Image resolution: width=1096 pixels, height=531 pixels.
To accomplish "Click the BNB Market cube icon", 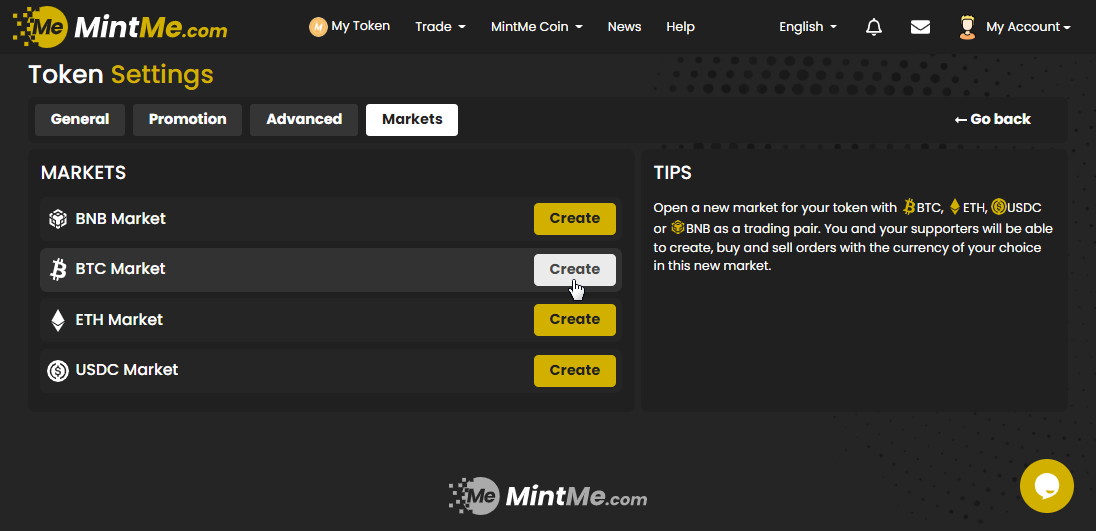I will click(x=58, y=219).
